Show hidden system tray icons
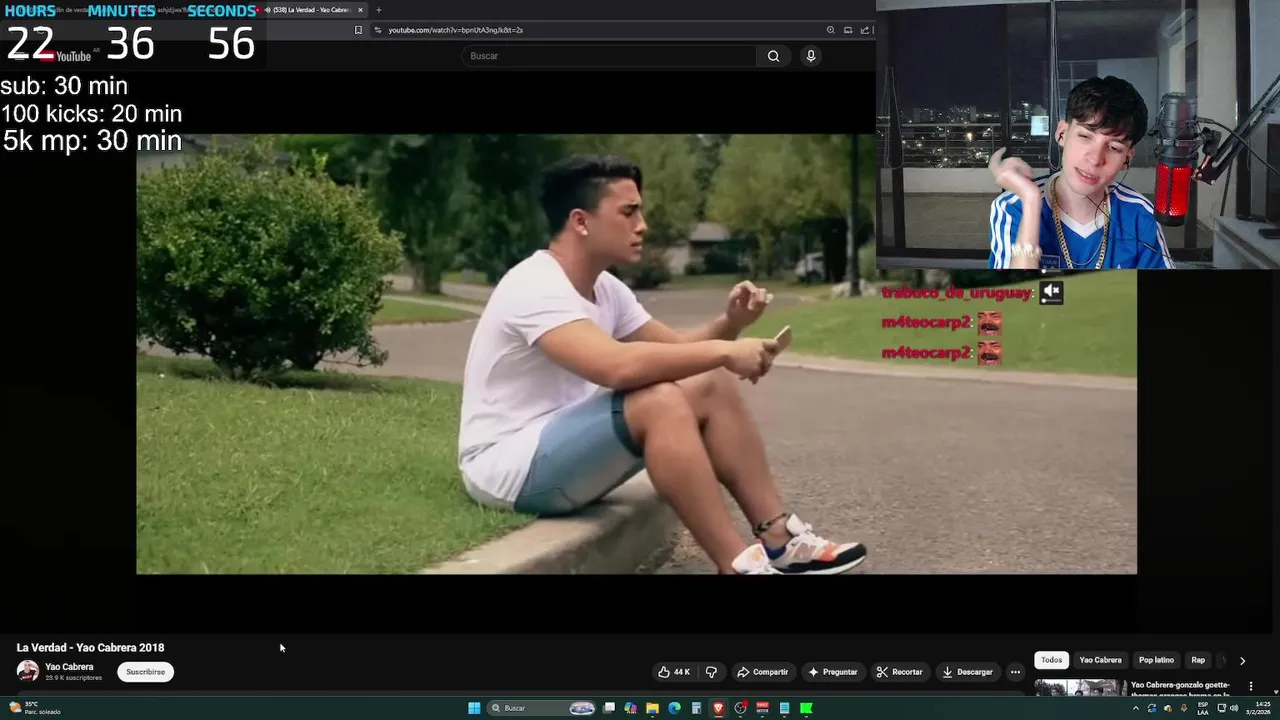Screen dimensions: 1280x720 1136,708
